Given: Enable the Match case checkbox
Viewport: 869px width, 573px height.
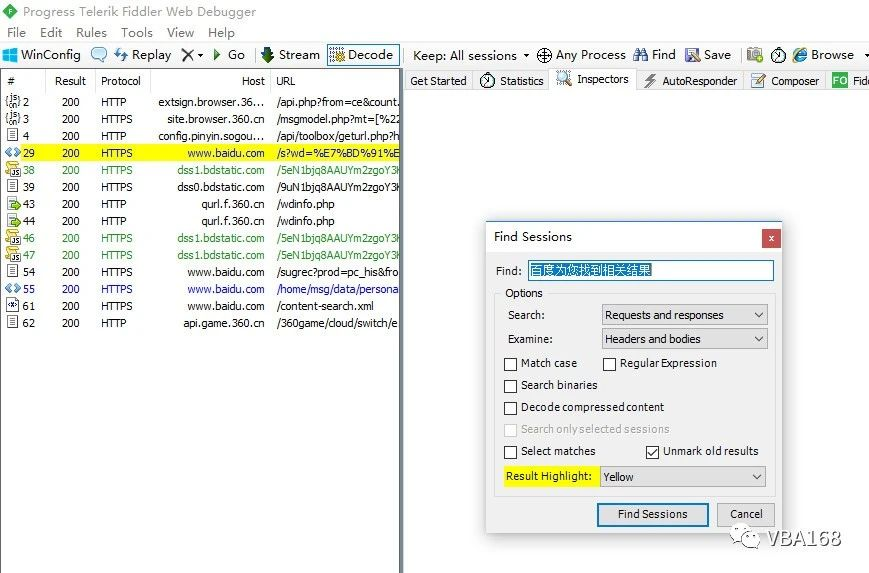Looking at the screenshot, I should [x=510, y=364].
